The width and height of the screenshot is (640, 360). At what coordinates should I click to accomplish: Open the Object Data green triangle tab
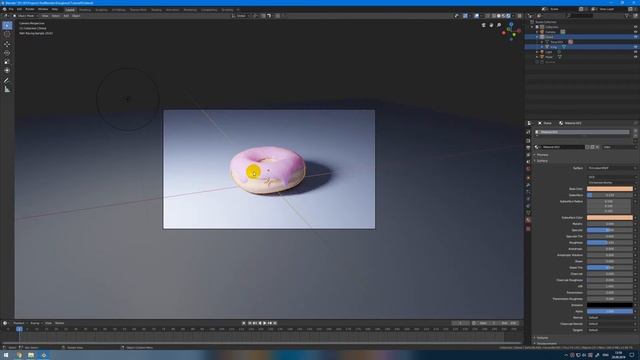528,213
